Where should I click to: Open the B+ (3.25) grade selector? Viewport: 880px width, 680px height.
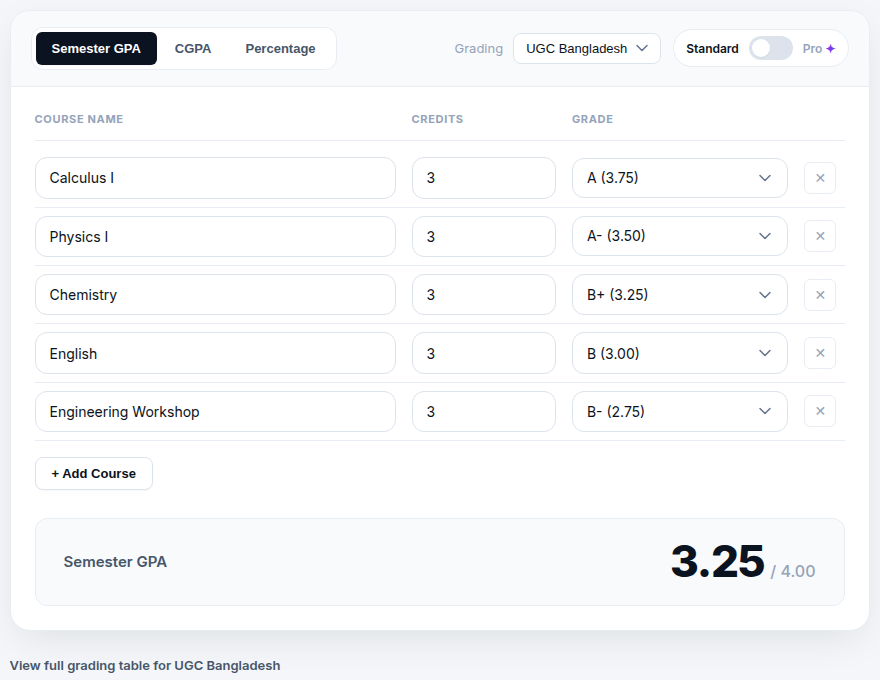click(x=680, y=295)
